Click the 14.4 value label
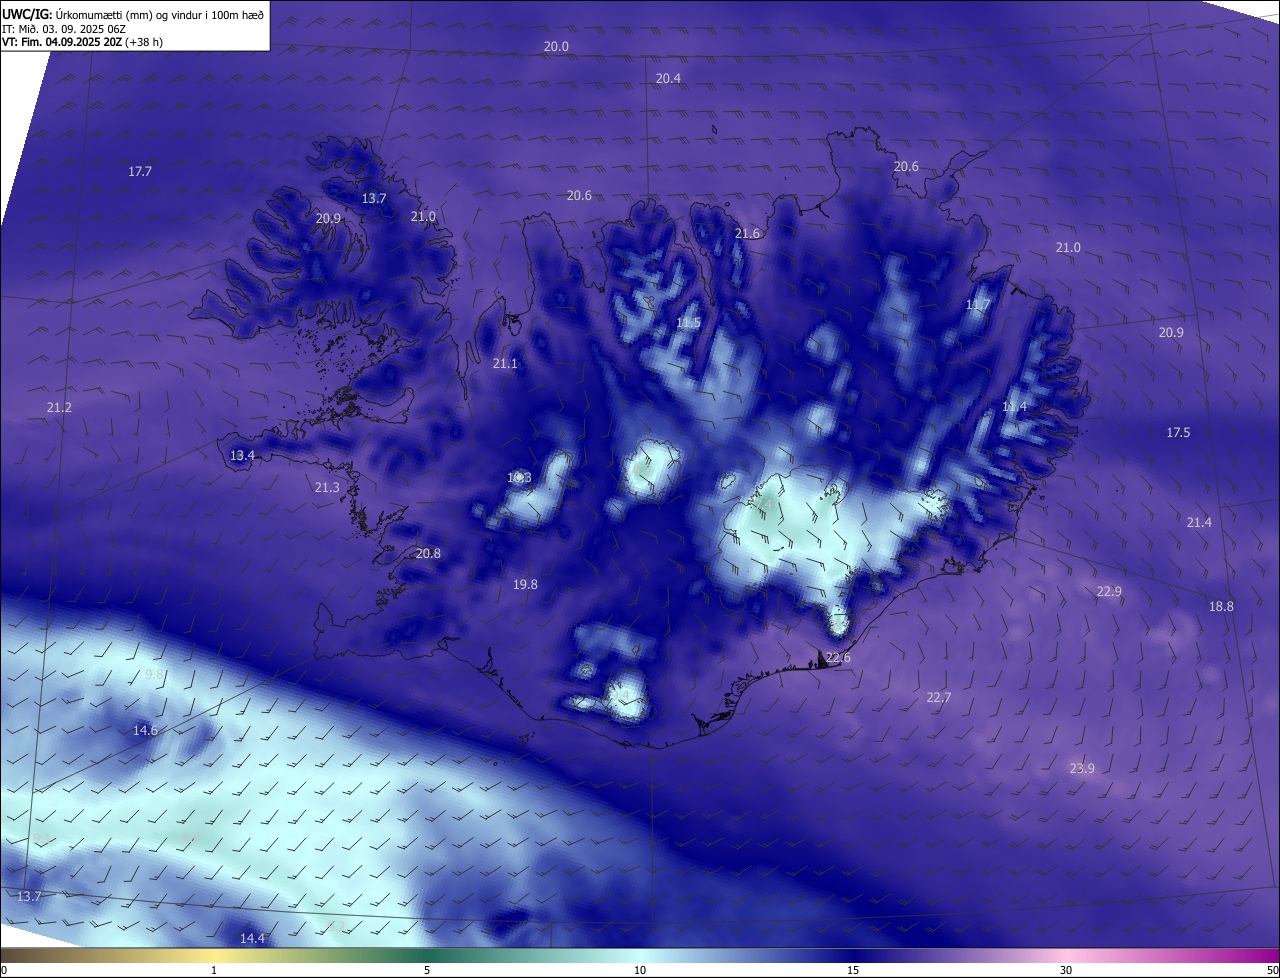The width and height of the screenshot is (1280, 978). point(252,939)
